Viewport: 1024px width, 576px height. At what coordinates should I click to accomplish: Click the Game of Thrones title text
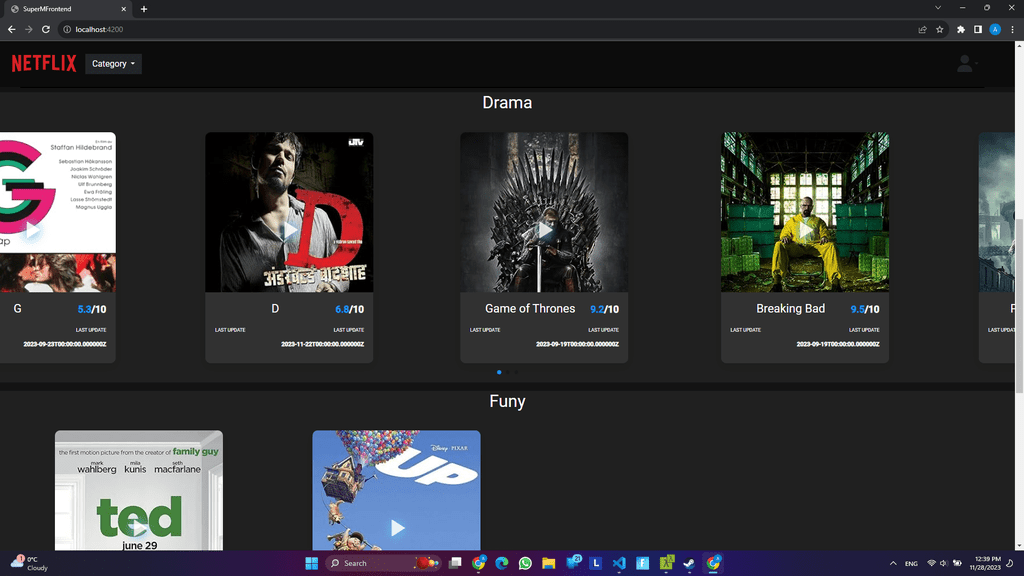[530, 308]
